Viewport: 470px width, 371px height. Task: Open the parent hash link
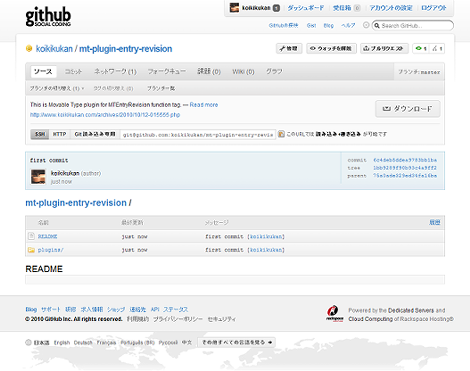[x=405, y=176]
